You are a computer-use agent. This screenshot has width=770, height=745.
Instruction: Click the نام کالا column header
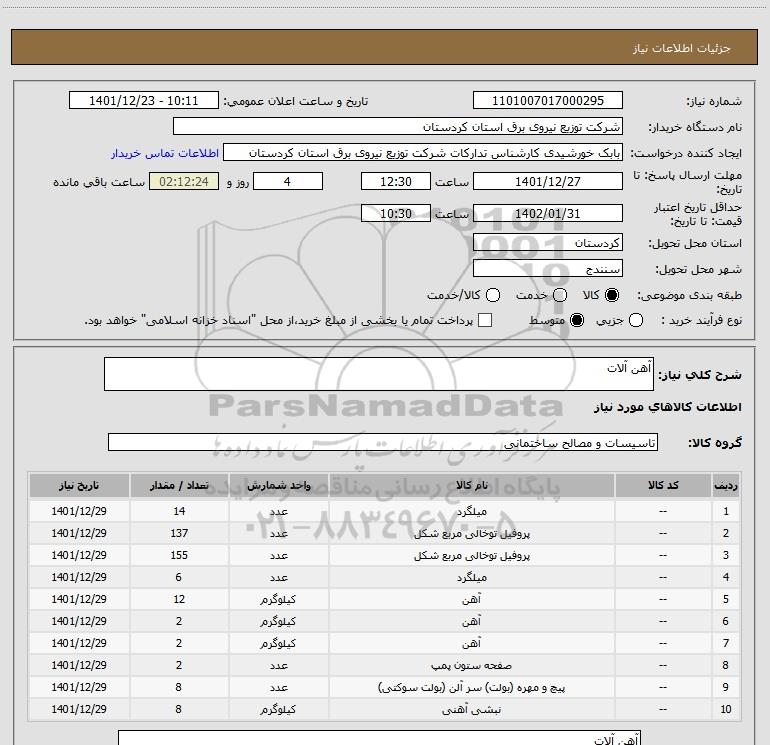pyautogui.click(x=471, y=485)
